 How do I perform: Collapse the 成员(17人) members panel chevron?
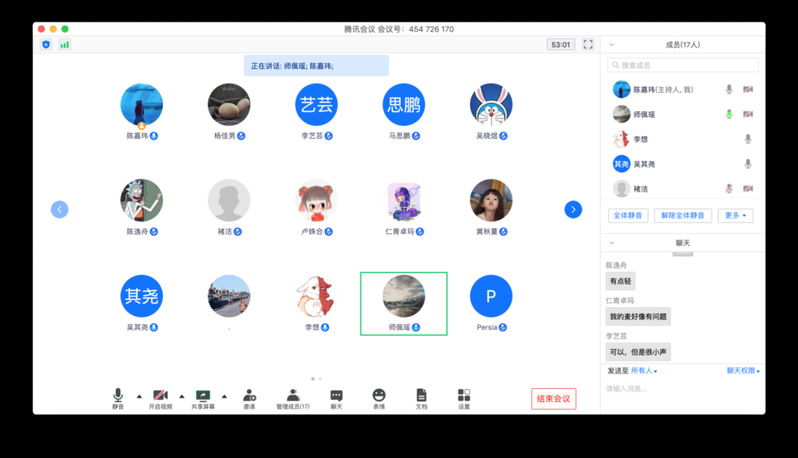(x=612, y=45)
